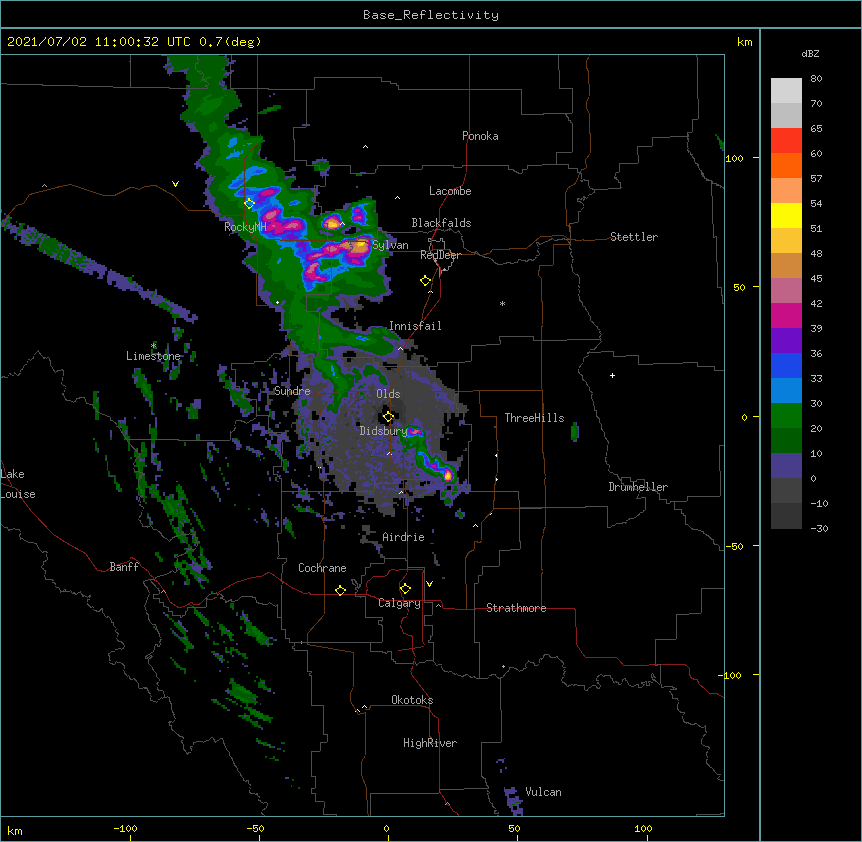Image resolution: width=862 pixels, height=842 pixels.
Task: Click the Okotoks label
Action: (412, 700)
